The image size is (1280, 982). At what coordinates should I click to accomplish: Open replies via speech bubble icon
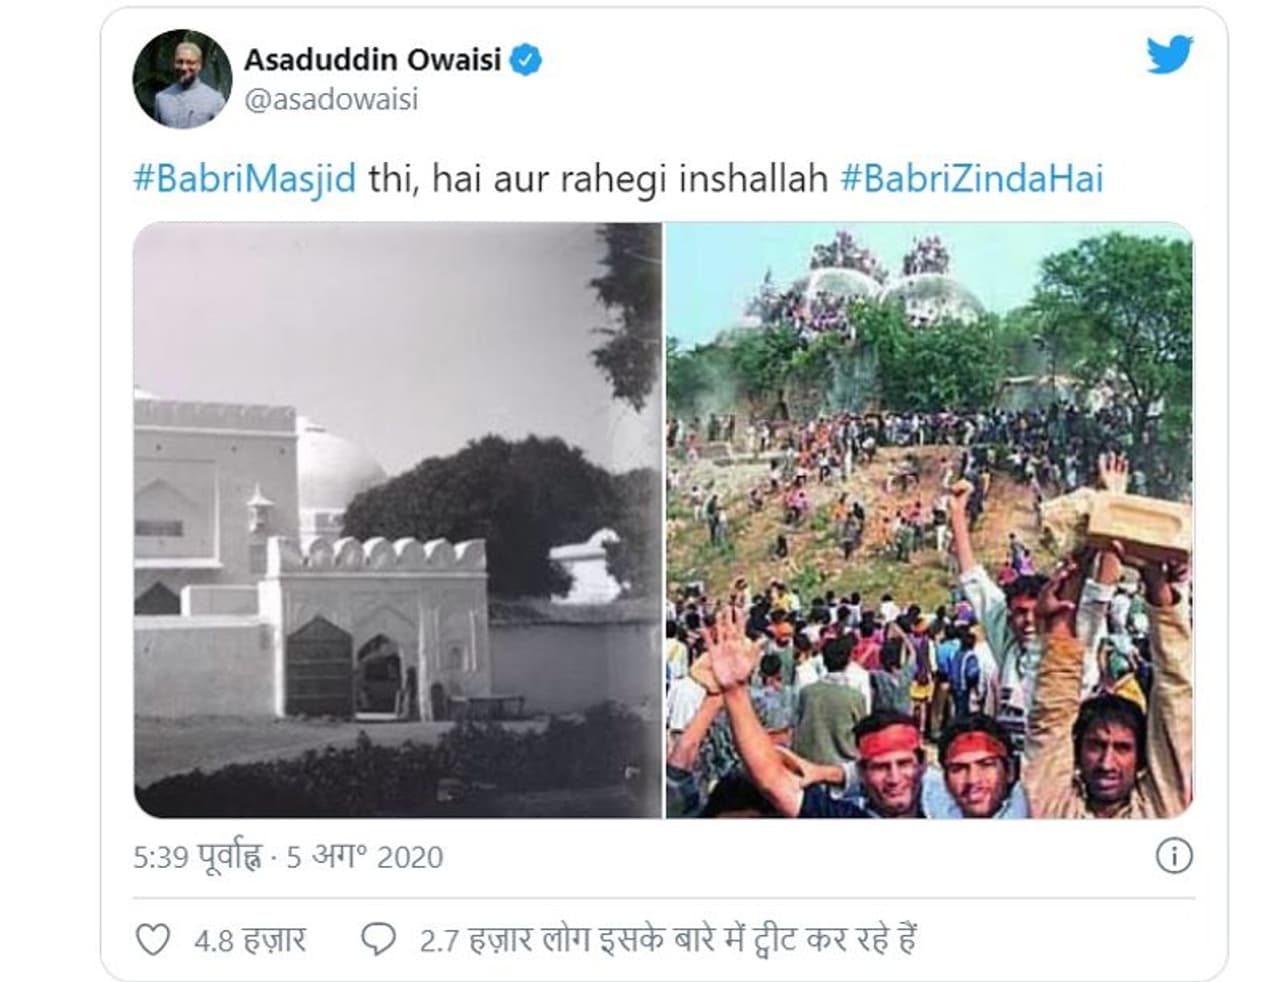coord(378,940)
